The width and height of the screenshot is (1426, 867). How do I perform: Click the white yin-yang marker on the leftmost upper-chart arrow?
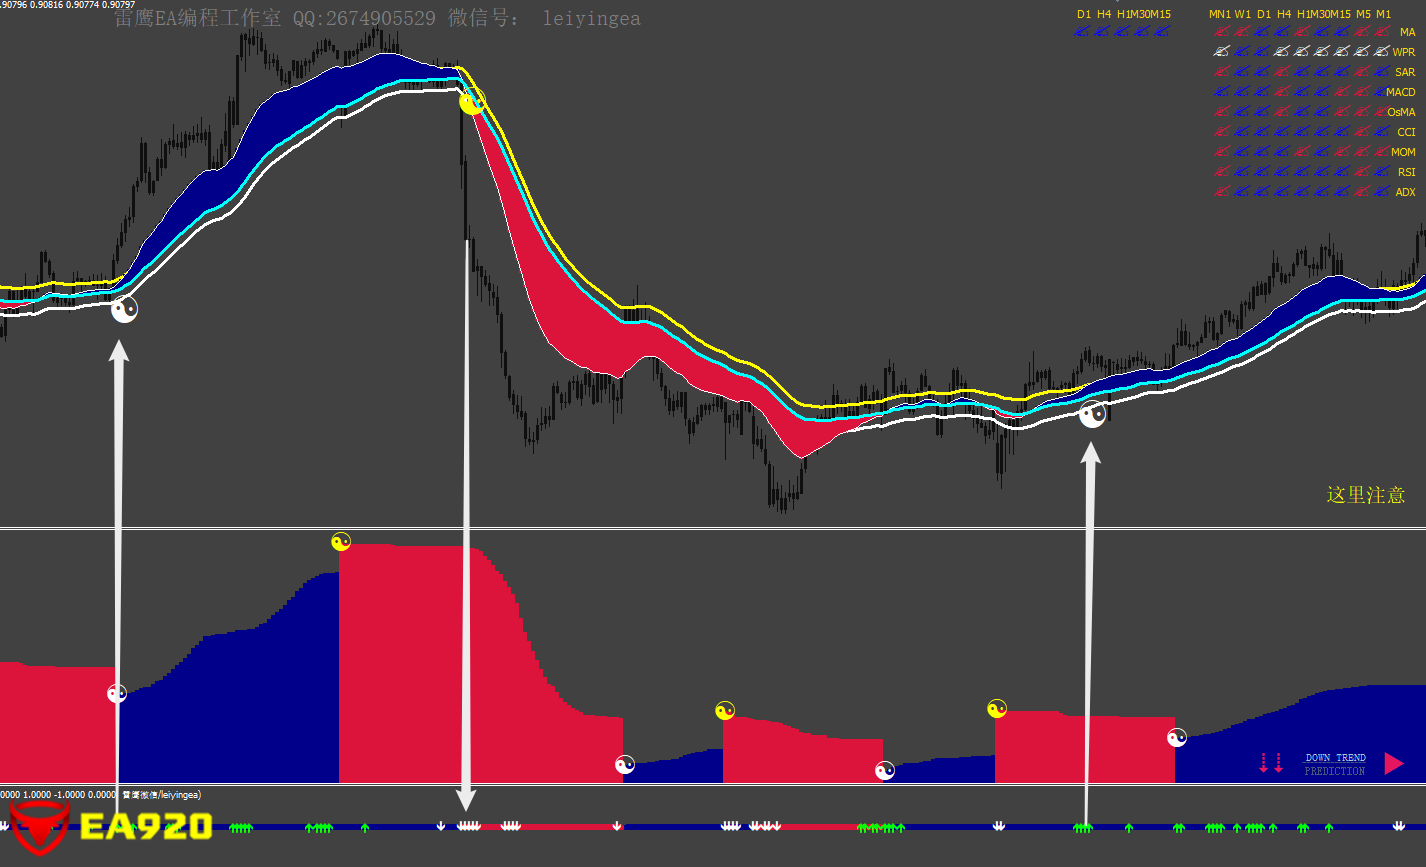coord(124,309)
